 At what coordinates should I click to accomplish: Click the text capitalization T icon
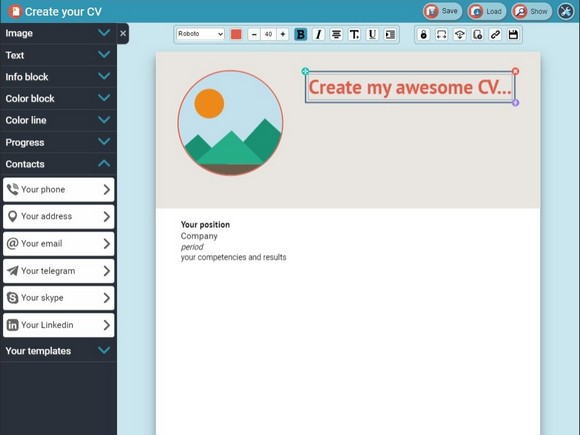click(x=354, y=34)
